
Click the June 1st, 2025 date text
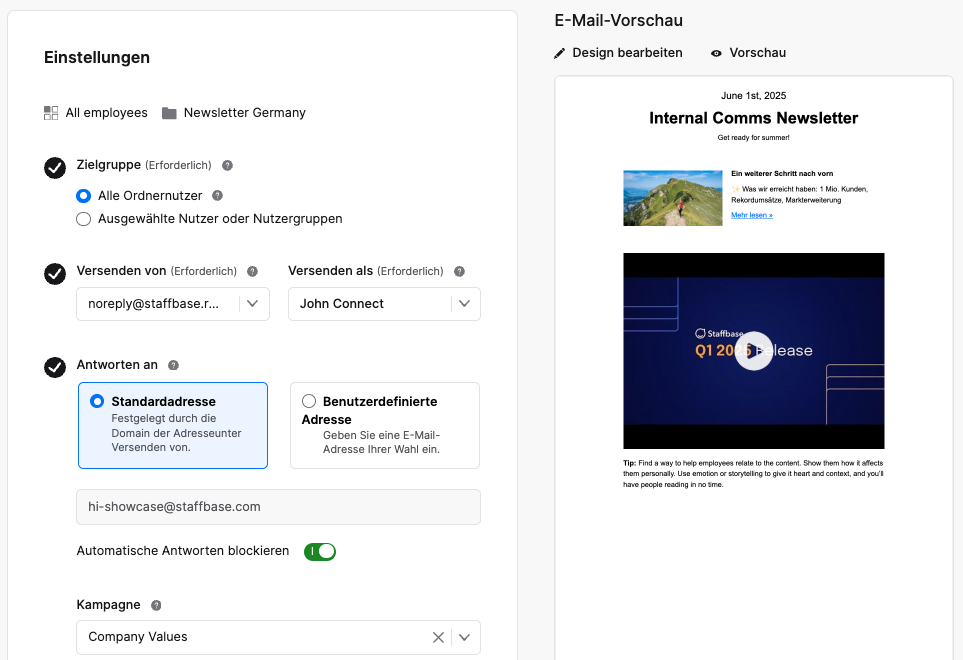(x=754, y=96)
